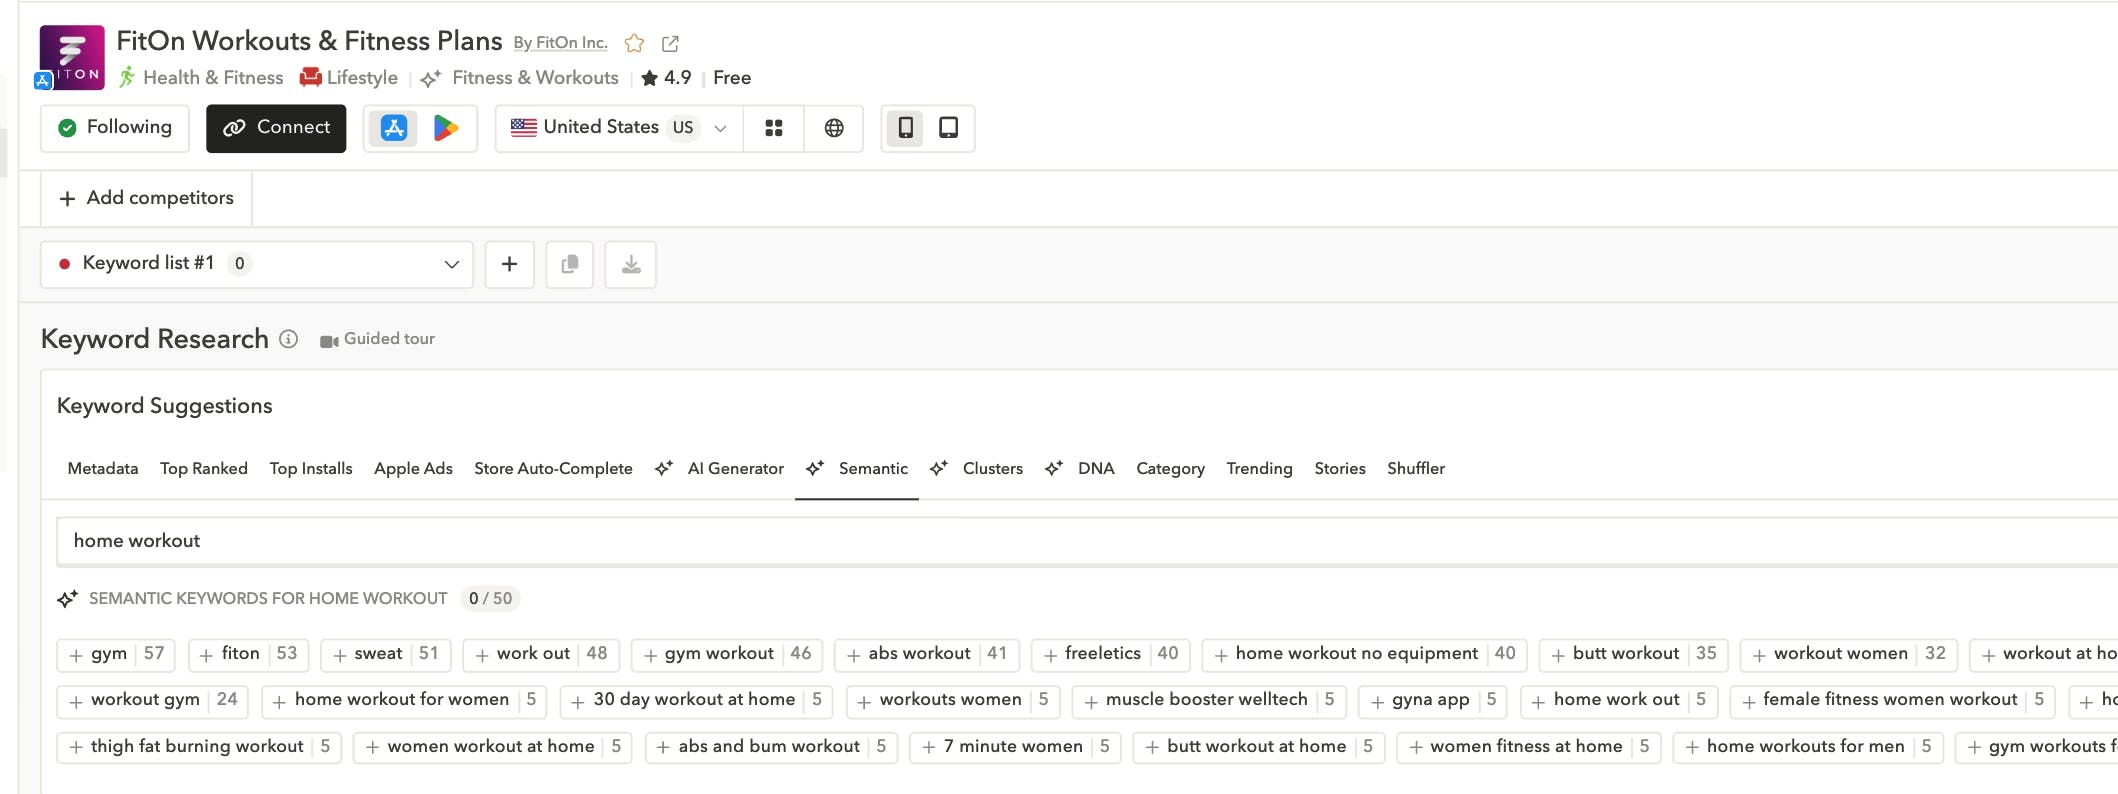Click the grid view icon

[773, 128]
